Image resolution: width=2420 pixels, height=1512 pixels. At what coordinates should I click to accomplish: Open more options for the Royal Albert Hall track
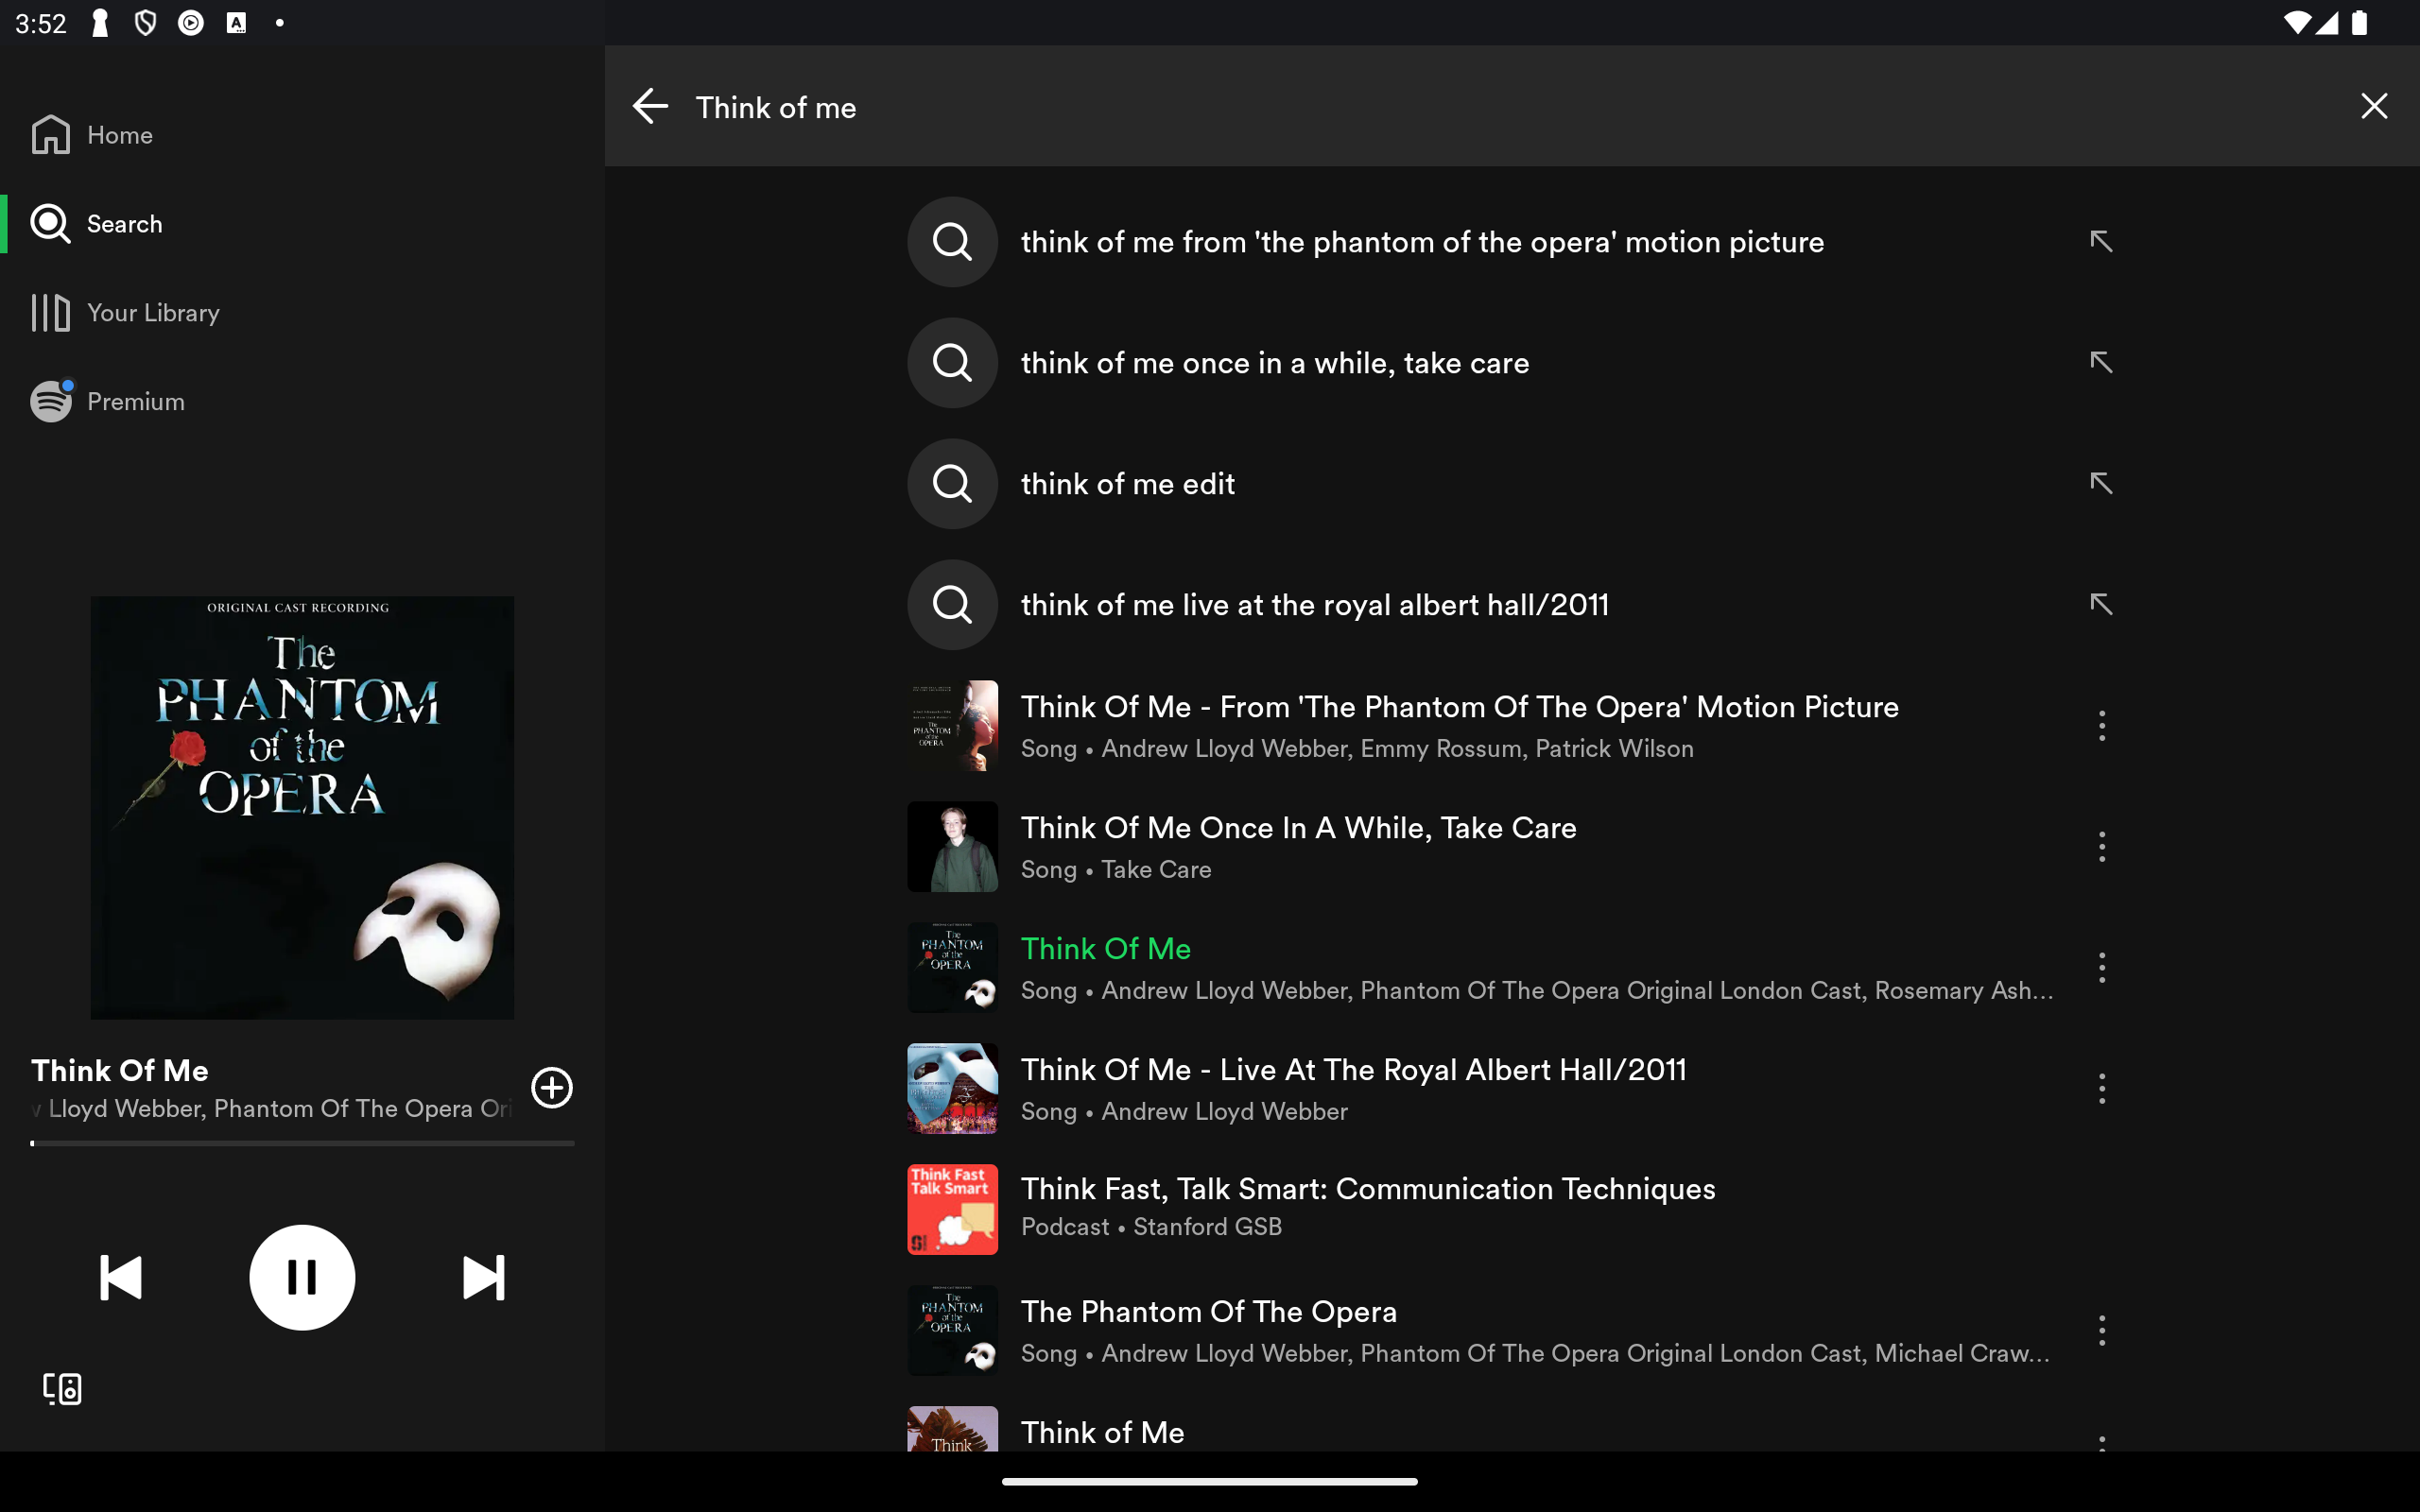pyautogui.click(x=2101, y=1089)
